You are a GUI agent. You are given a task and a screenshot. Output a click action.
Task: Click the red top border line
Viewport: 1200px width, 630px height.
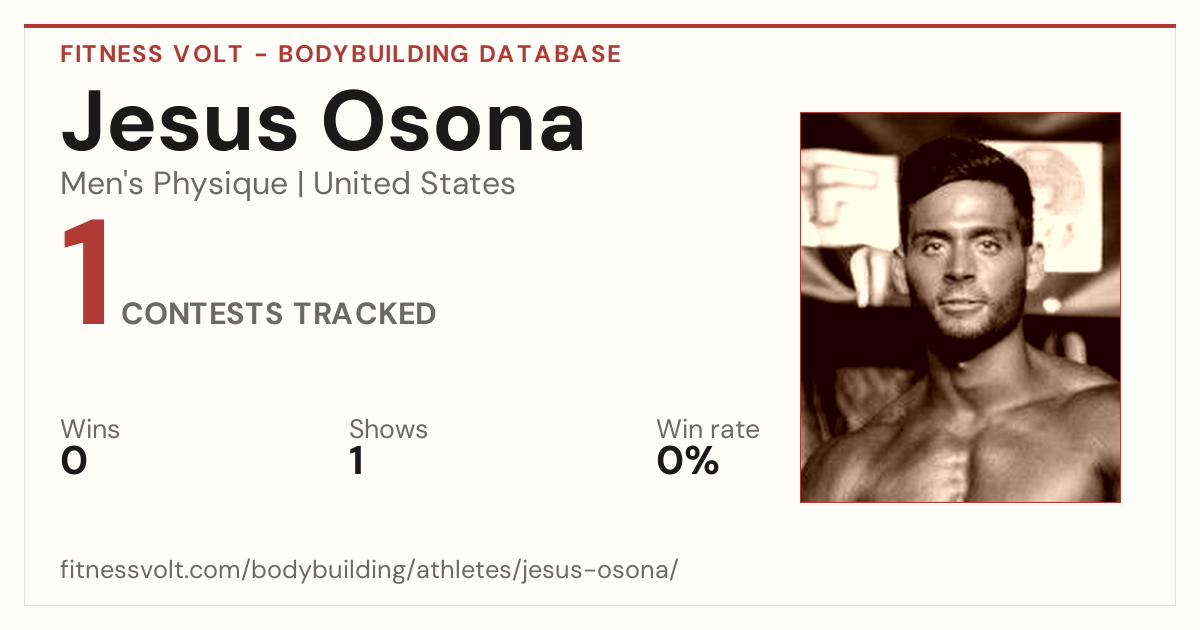click(x=600, y=26)
